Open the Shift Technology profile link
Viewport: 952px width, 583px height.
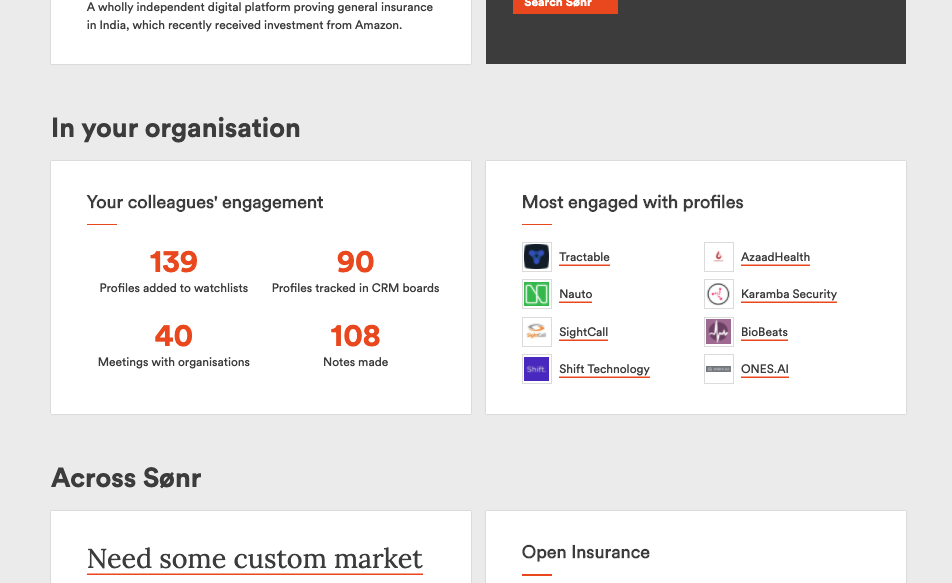coord(604,369)
